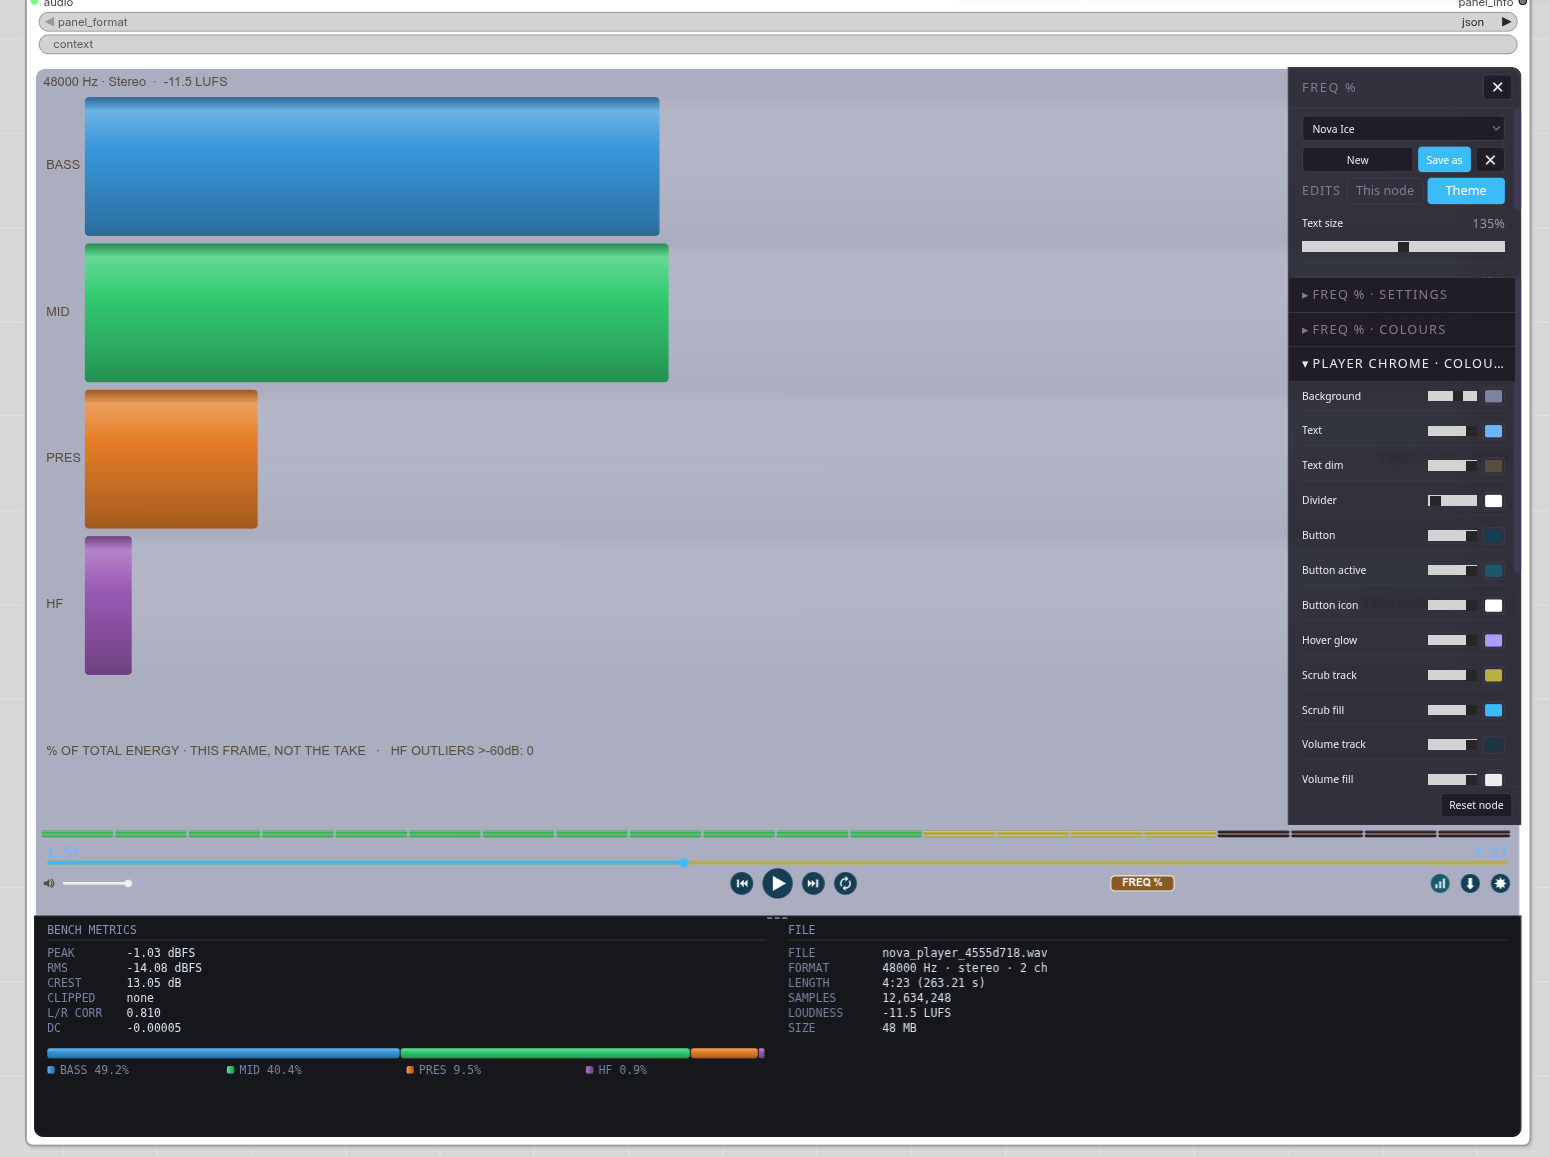Click the file name nova_player_4555d718.wav
This screenshot has width=1550, height=1157.
[964, 953]
